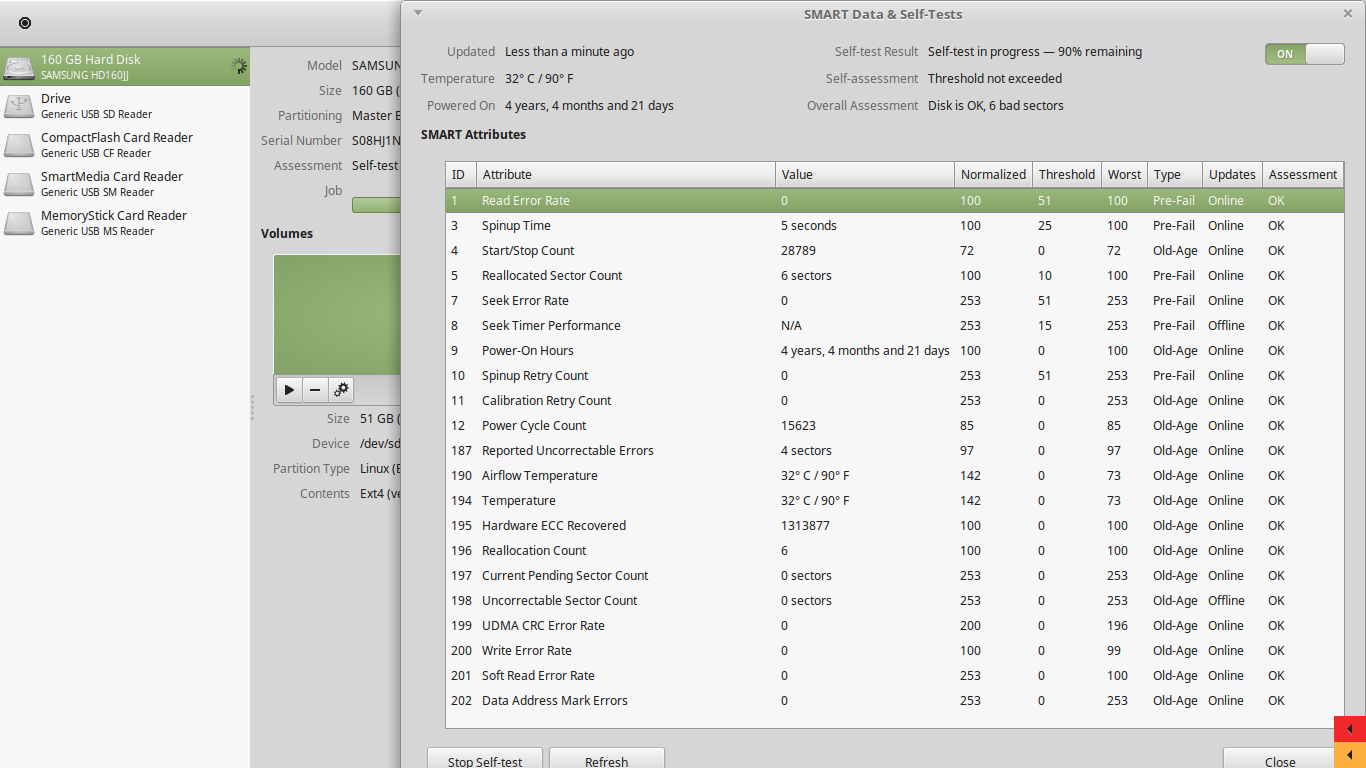
Task: Click the Reallocation Count row
Action: click(x=894, y=550)
